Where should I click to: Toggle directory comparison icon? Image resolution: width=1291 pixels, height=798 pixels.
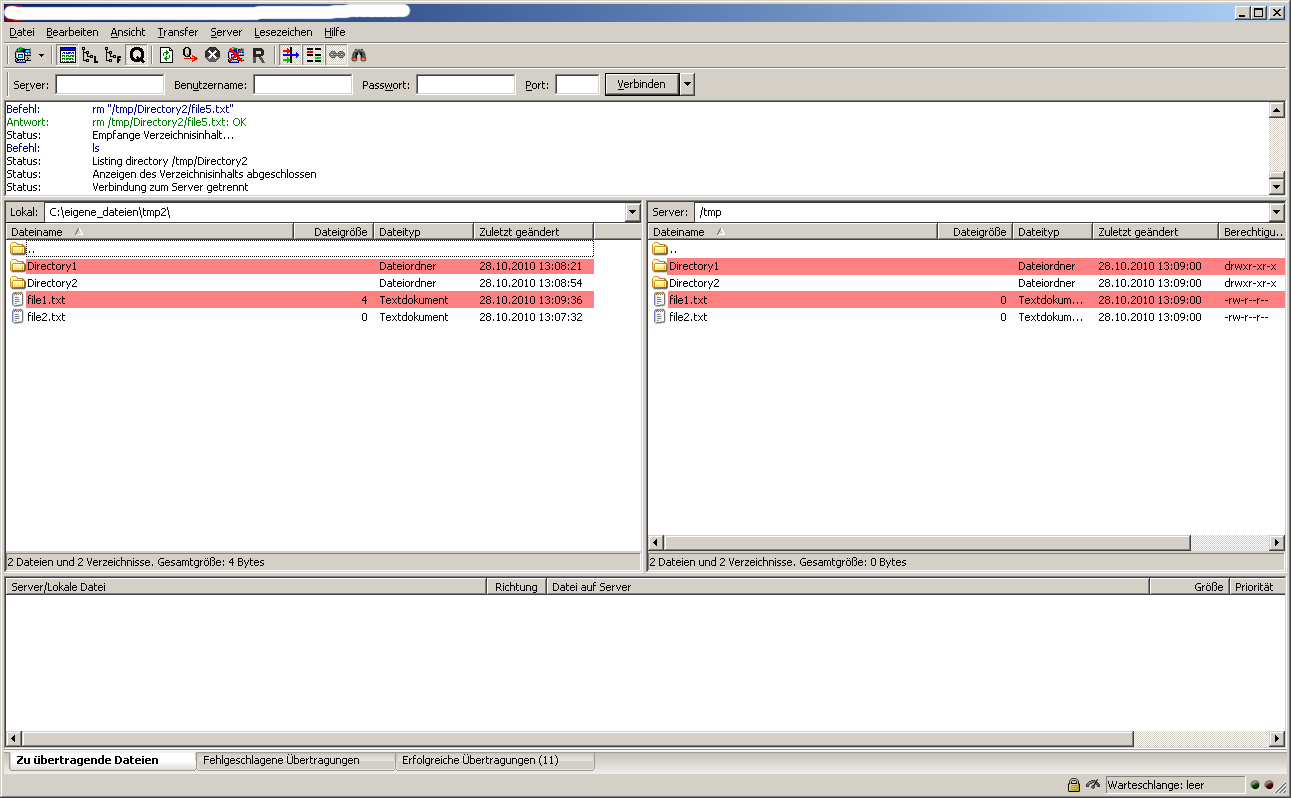313,55
